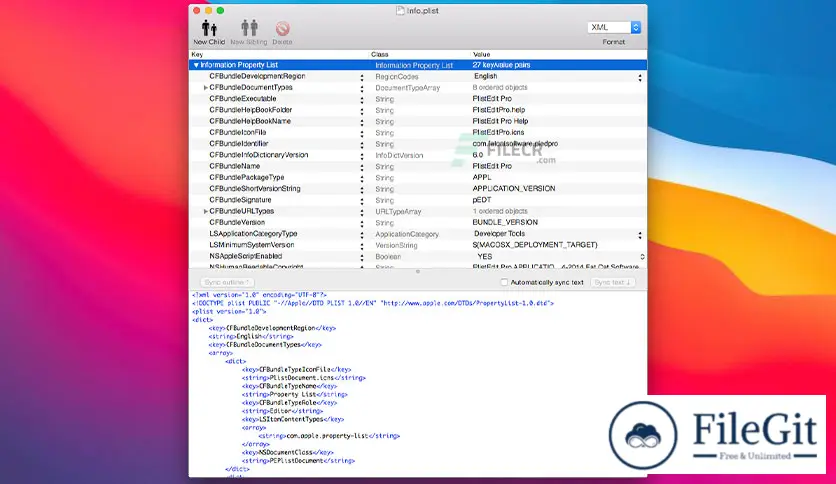Click the value '$(MACOSX_DEPLOYMENT_TARGET)'
The height and width of the screenshot is (484, 836).
pyautogui.click(x=535, y=245)
